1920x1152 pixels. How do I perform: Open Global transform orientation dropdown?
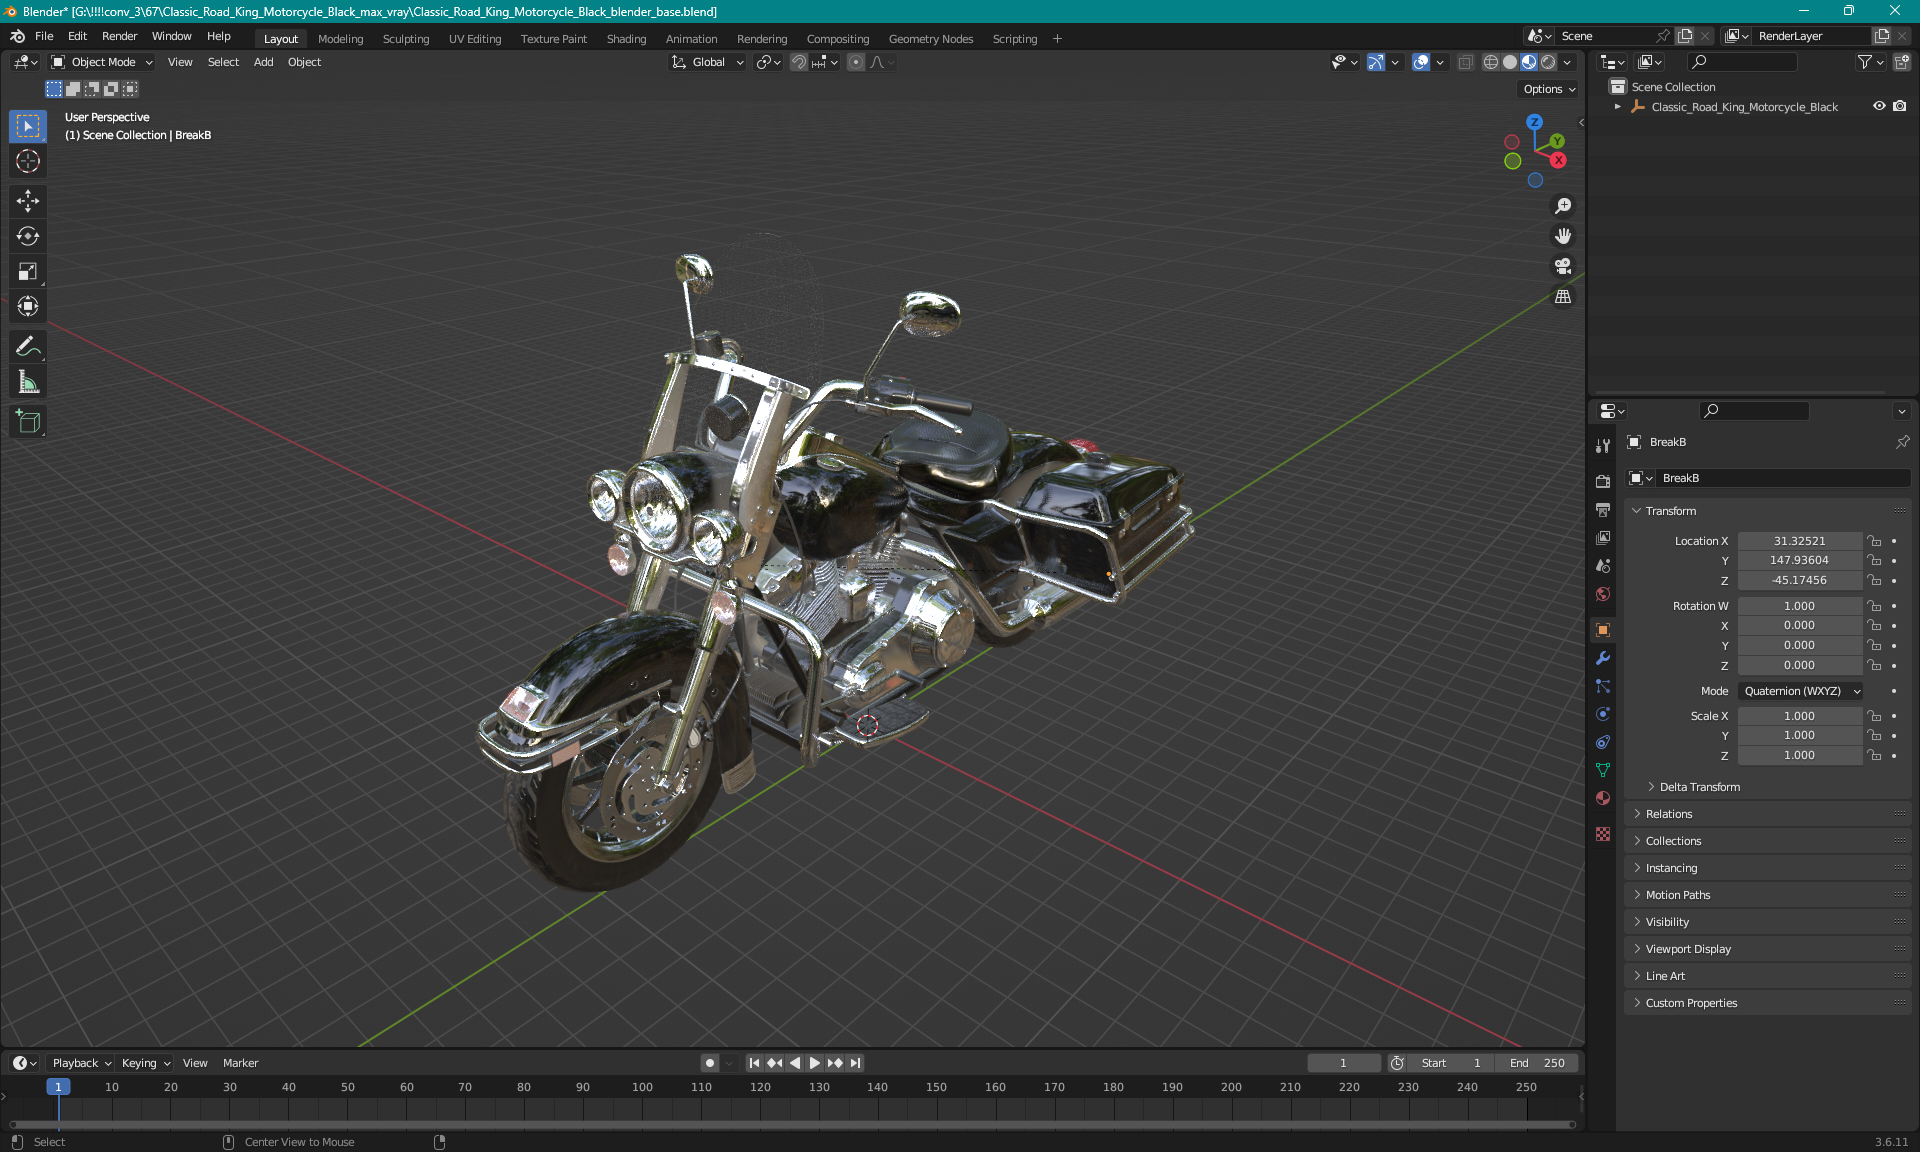(x=707, y=62)
